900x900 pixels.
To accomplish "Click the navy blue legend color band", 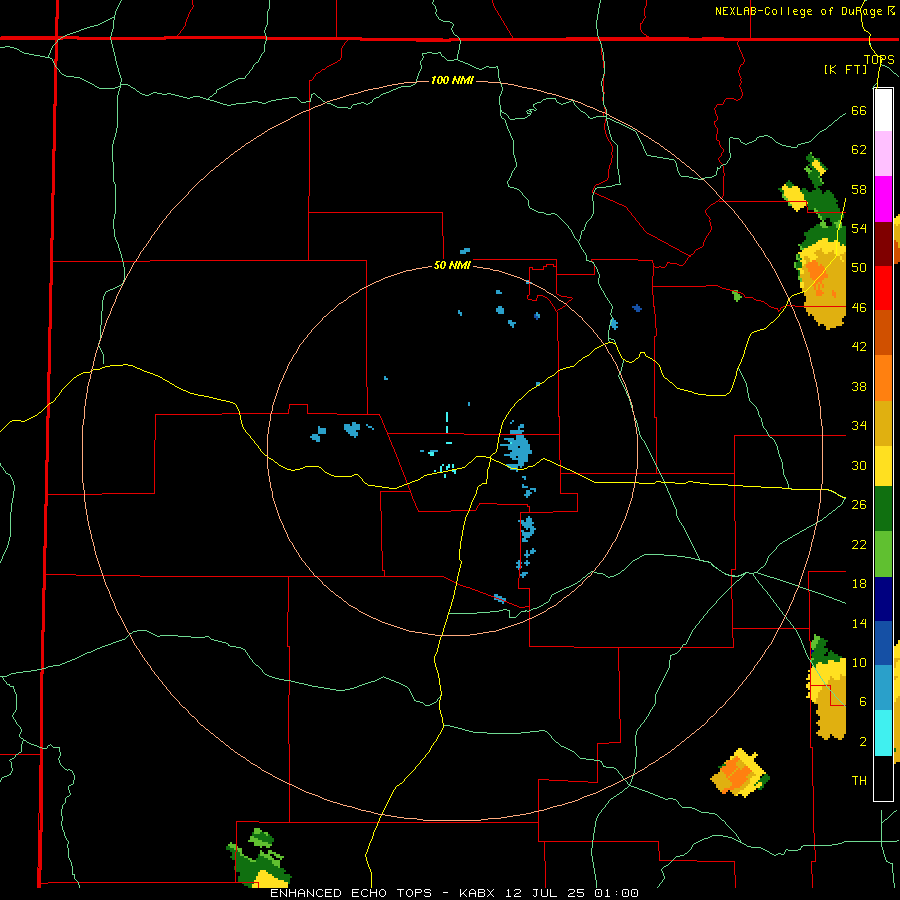I will pos(883,599).
